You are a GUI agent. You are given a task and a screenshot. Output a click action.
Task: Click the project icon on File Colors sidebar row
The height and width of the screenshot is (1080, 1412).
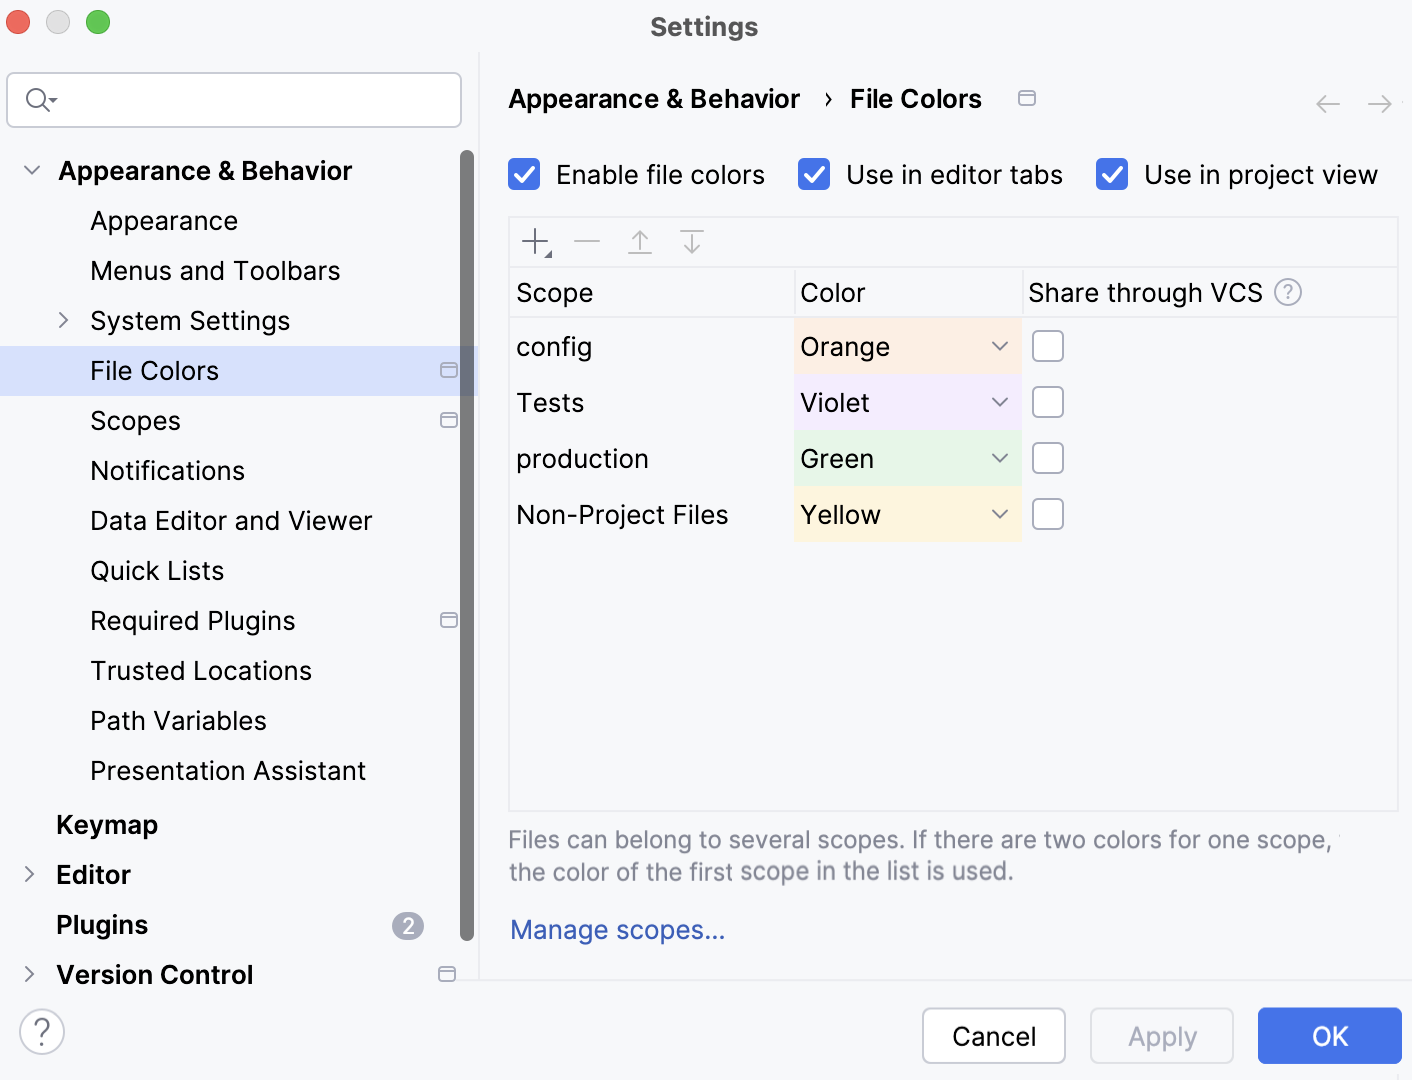click(449, 370)
